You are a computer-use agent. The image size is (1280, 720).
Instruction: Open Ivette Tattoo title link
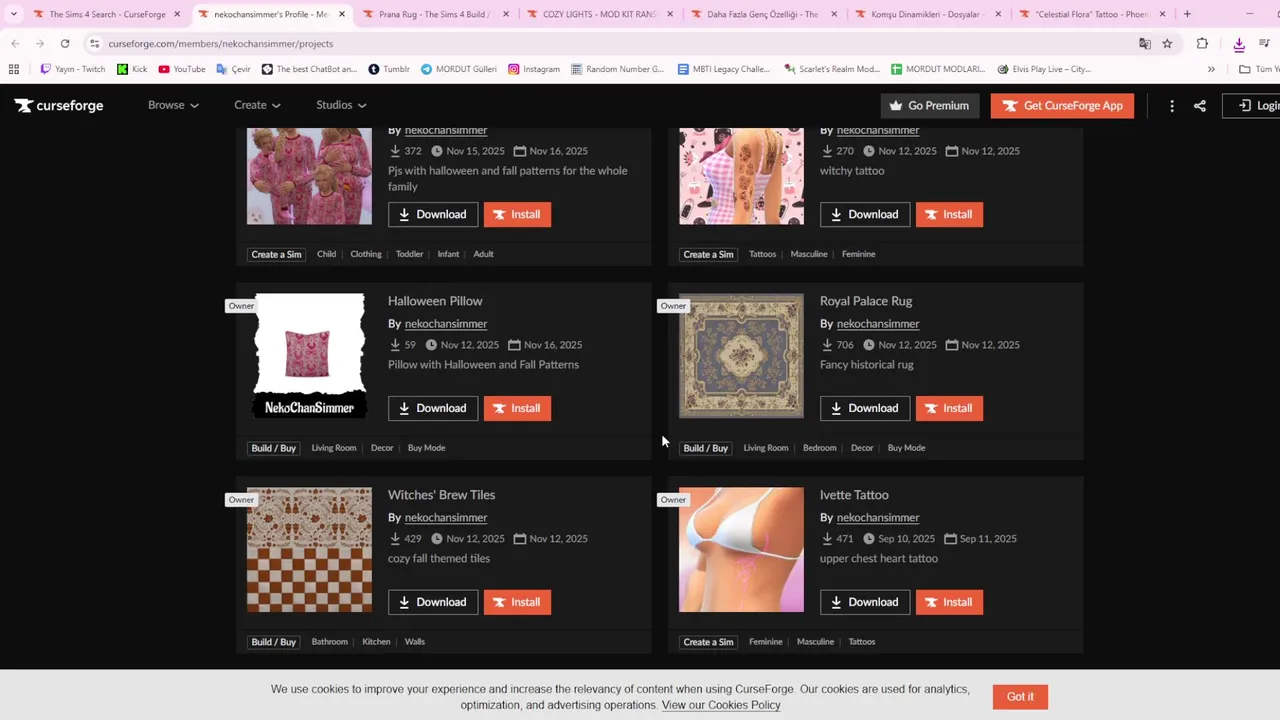(854, 495)
